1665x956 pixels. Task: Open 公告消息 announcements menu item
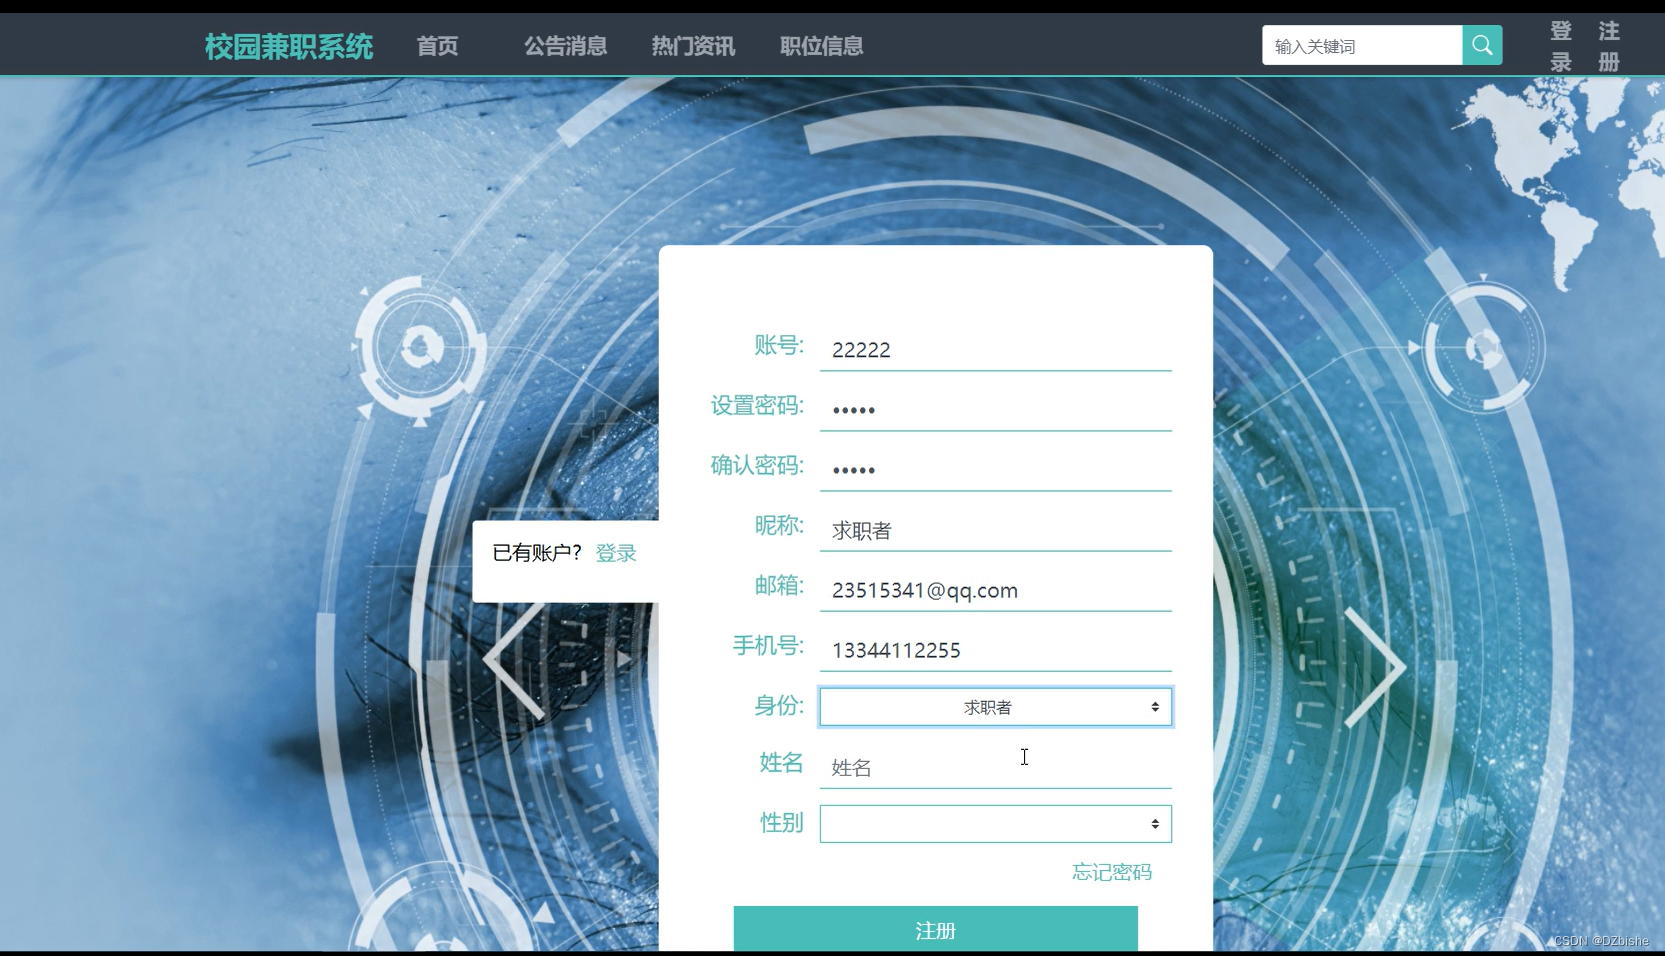(566, 46)
